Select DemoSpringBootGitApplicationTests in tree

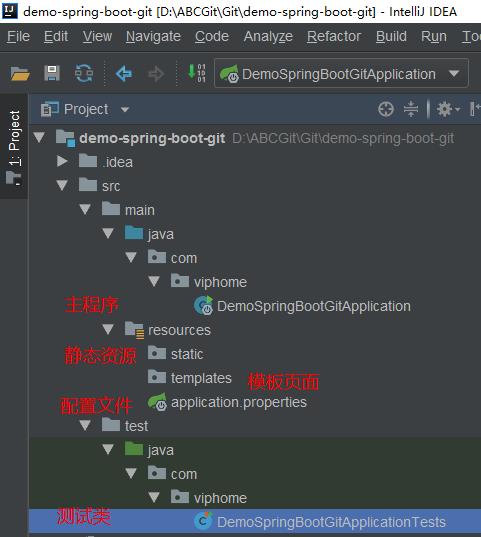tap(331, 522)
